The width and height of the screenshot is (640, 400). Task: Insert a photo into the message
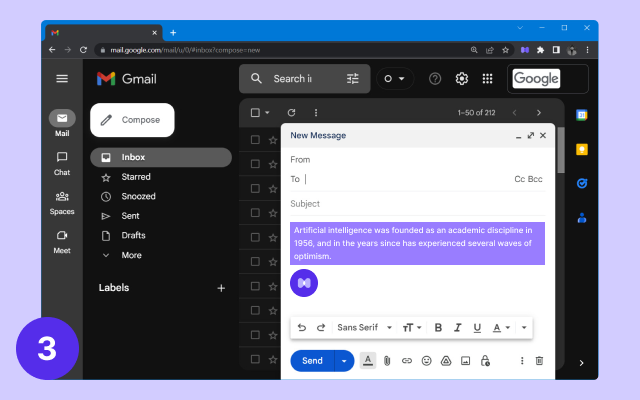(x=465, y=361)
